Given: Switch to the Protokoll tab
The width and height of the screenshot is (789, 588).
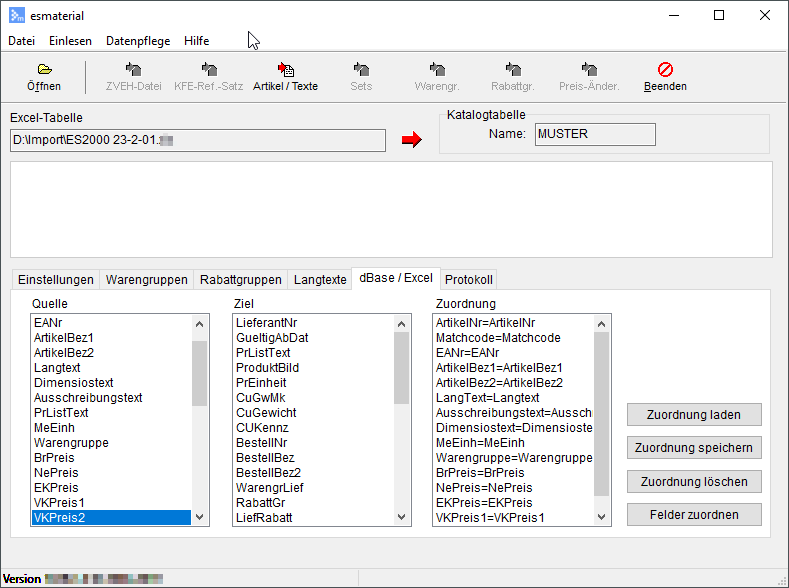Looking at the screenshot, I should pyautogui.click(x=469, y=280).
